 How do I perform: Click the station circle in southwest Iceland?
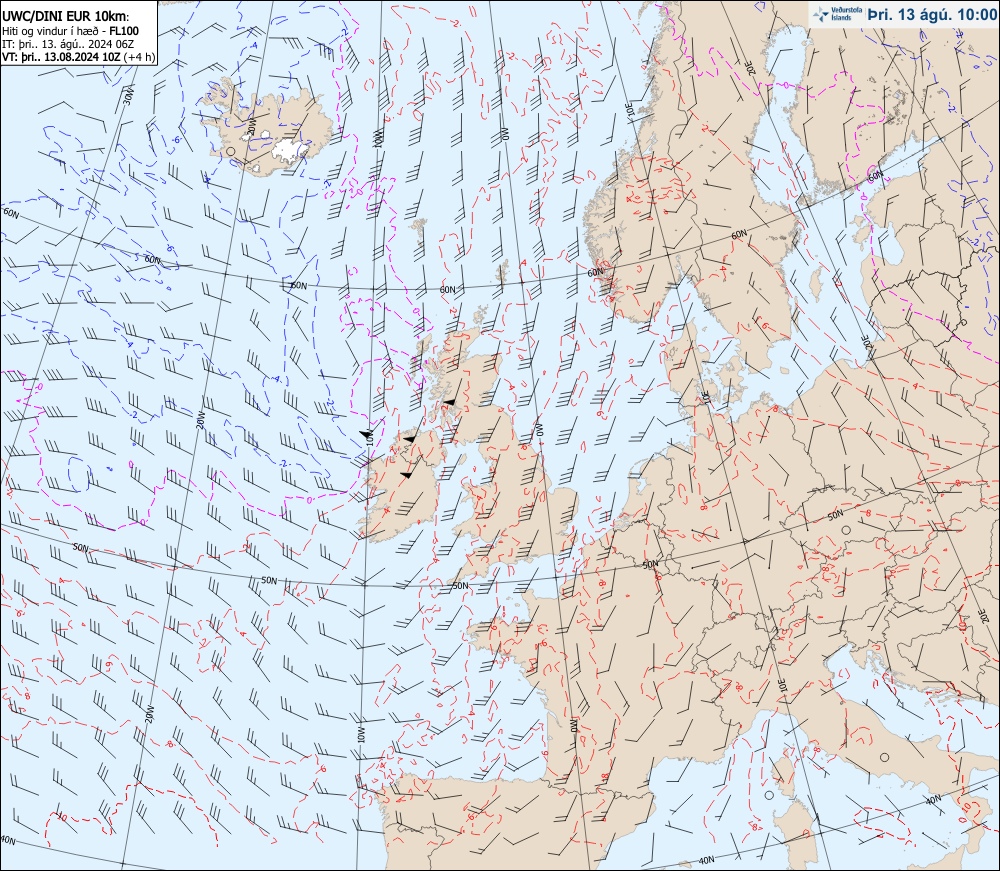231,151
